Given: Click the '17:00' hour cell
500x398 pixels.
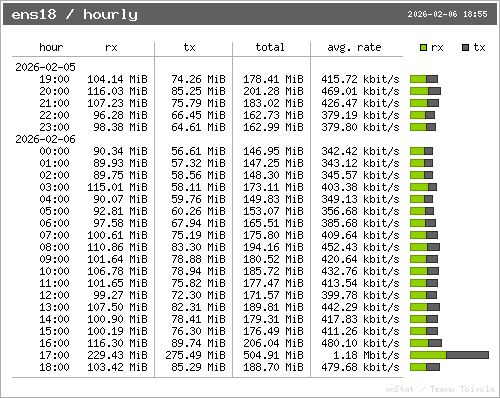Looking at the screenshot, I should (54, 355).
